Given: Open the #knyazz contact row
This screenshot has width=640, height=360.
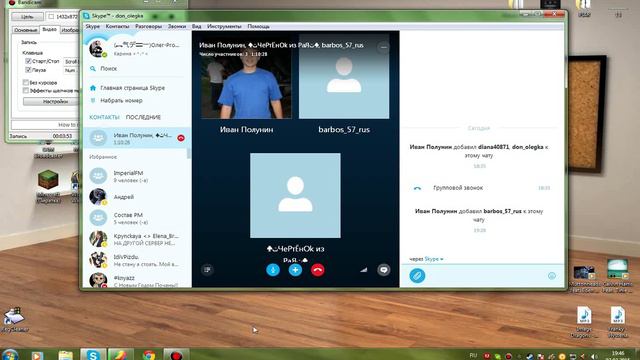Looking at the screenshot, I should [x=136, y=281].
